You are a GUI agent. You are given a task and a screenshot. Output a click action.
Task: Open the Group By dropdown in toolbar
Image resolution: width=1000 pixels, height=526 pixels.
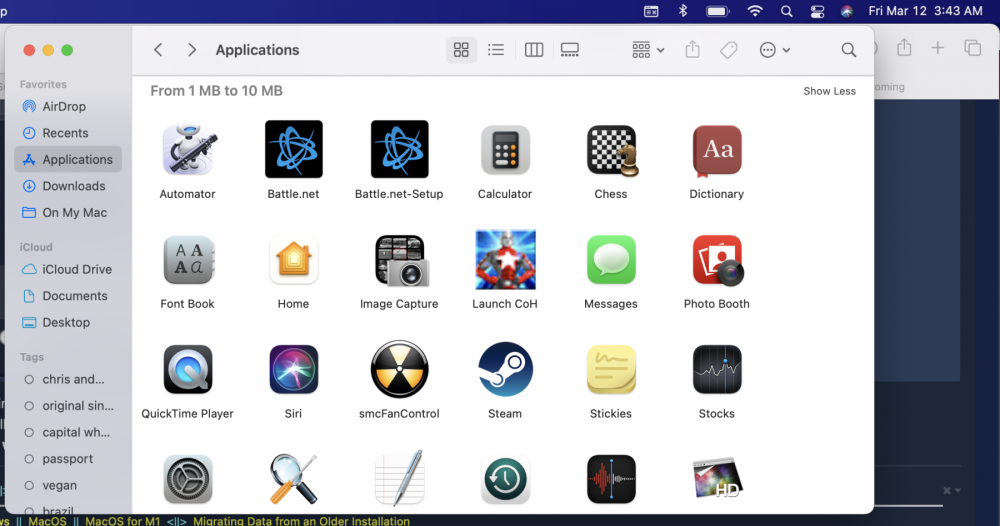(648, 50)
